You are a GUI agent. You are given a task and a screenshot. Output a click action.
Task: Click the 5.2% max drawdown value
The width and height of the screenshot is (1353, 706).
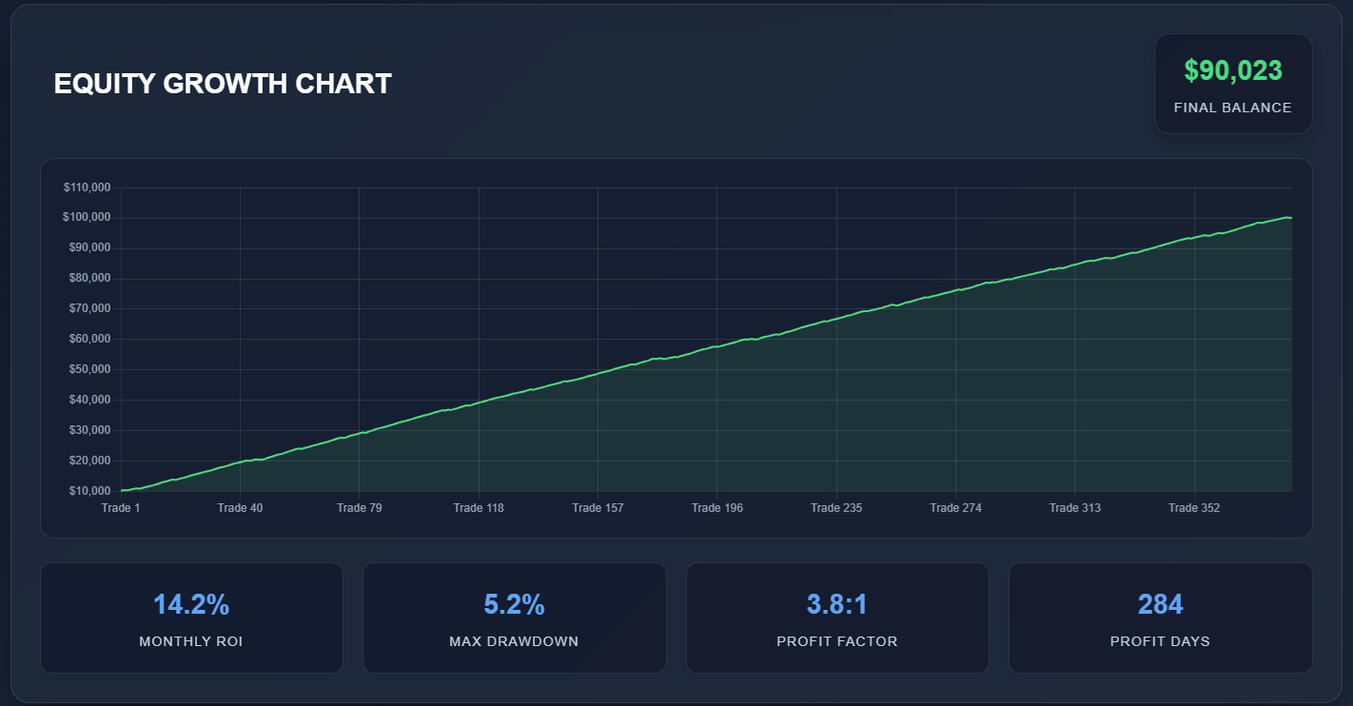click(514, 605)
